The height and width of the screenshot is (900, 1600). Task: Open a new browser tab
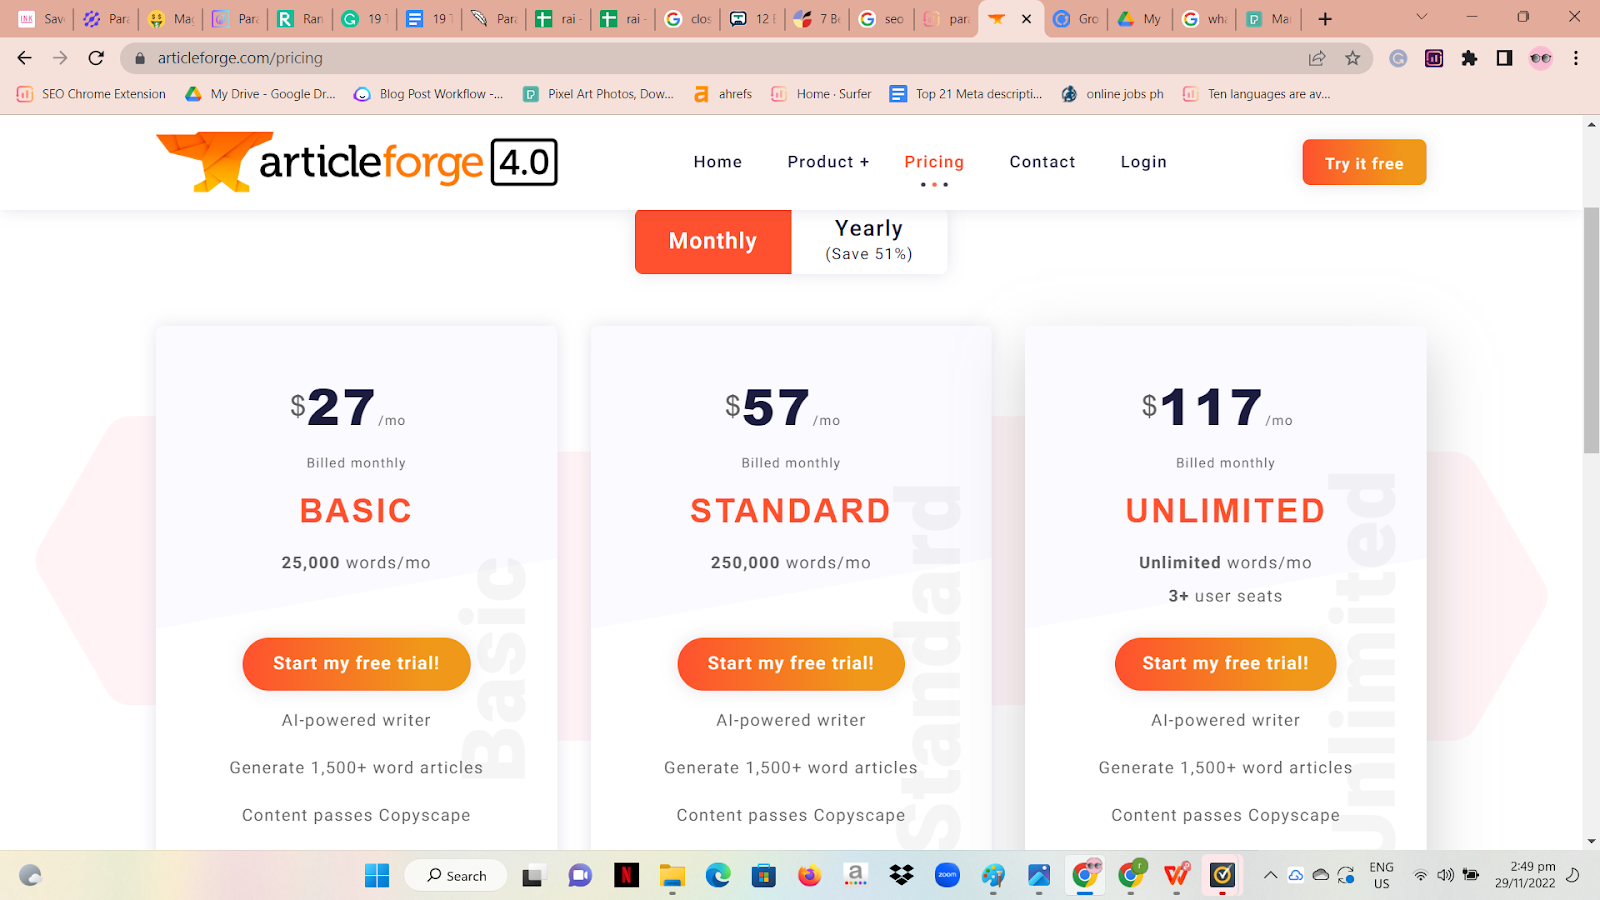1325,19
